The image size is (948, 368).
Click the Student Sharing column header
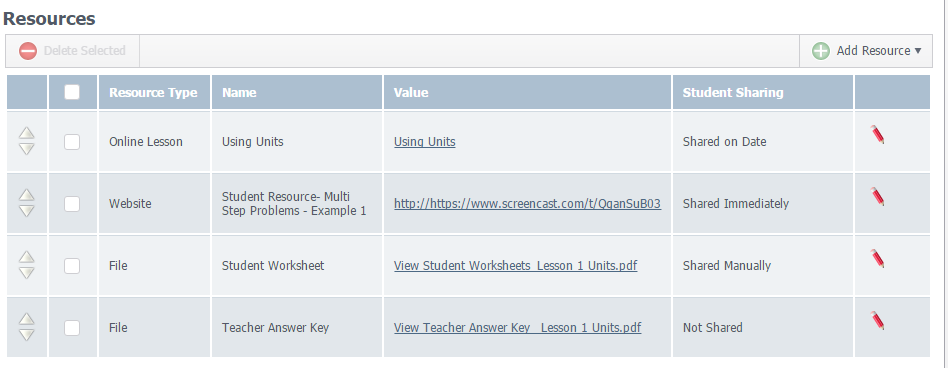pyautogui.click(x=733, y=92)
